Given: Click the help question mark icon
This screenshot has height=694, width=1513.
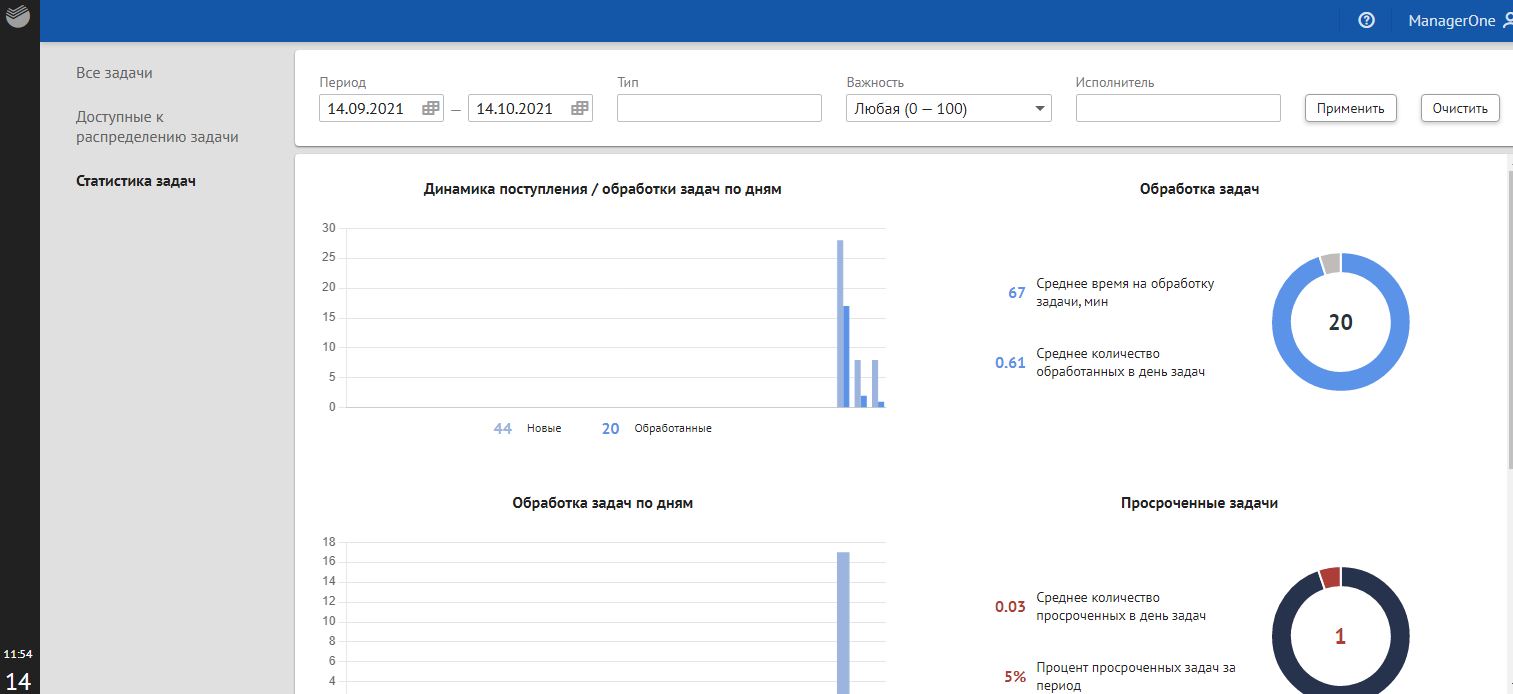Looking at the screenshot, I should [x=1366, y=20].
